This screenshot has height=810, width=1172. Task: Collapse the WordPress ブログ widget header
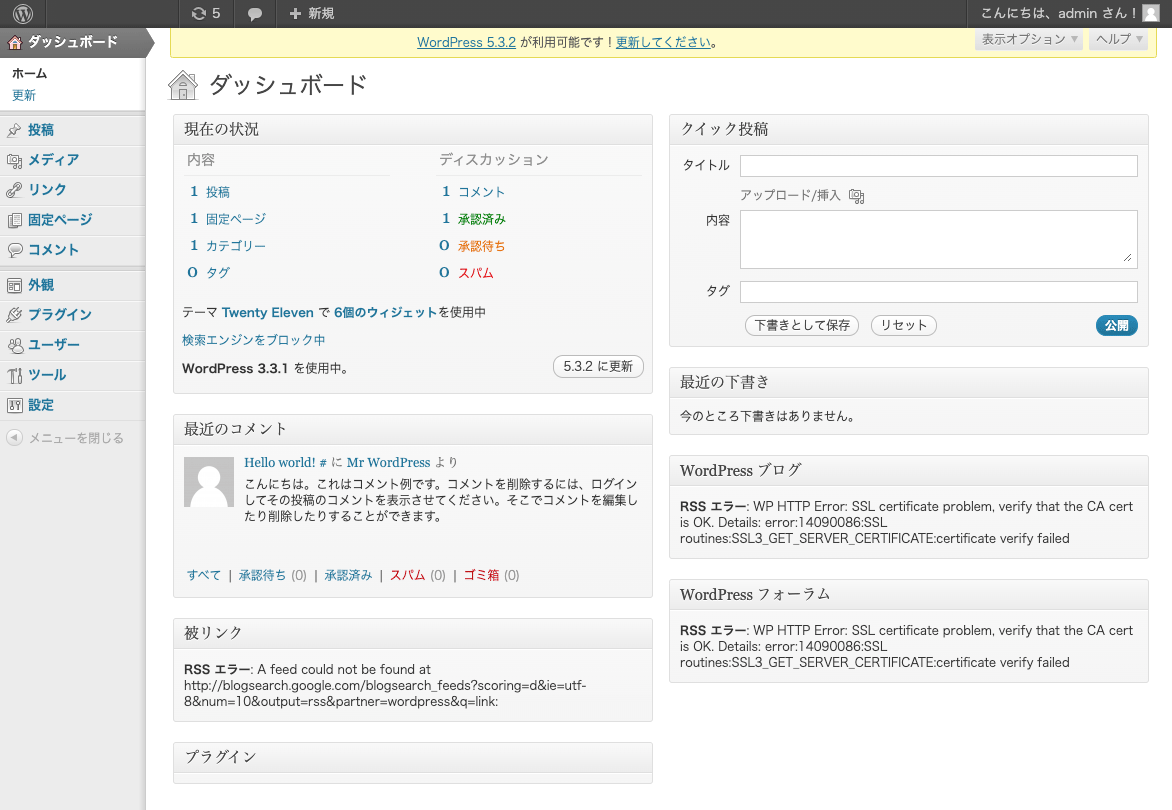(909, 470)
